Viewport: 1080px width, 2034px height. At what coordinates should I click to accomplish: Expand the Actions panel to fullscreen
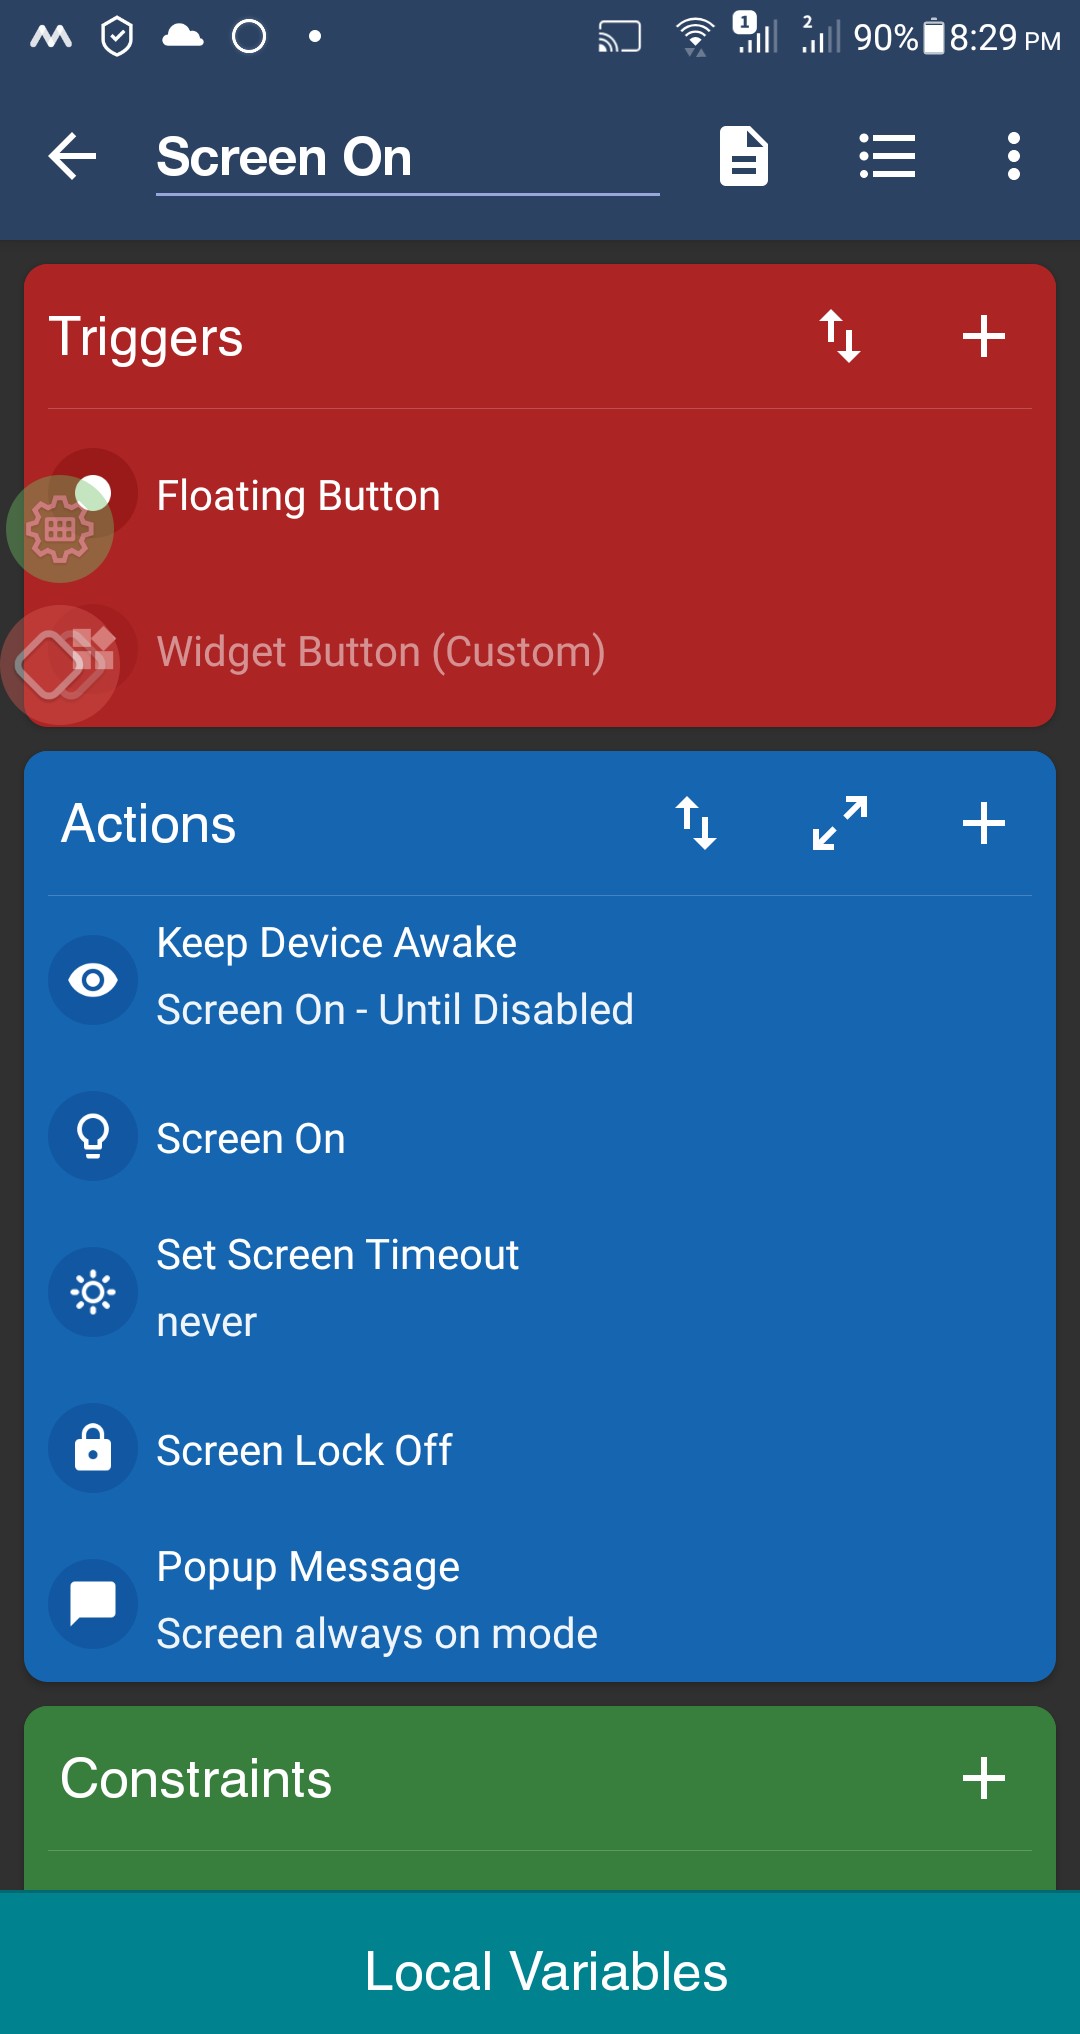click(840, 823)
